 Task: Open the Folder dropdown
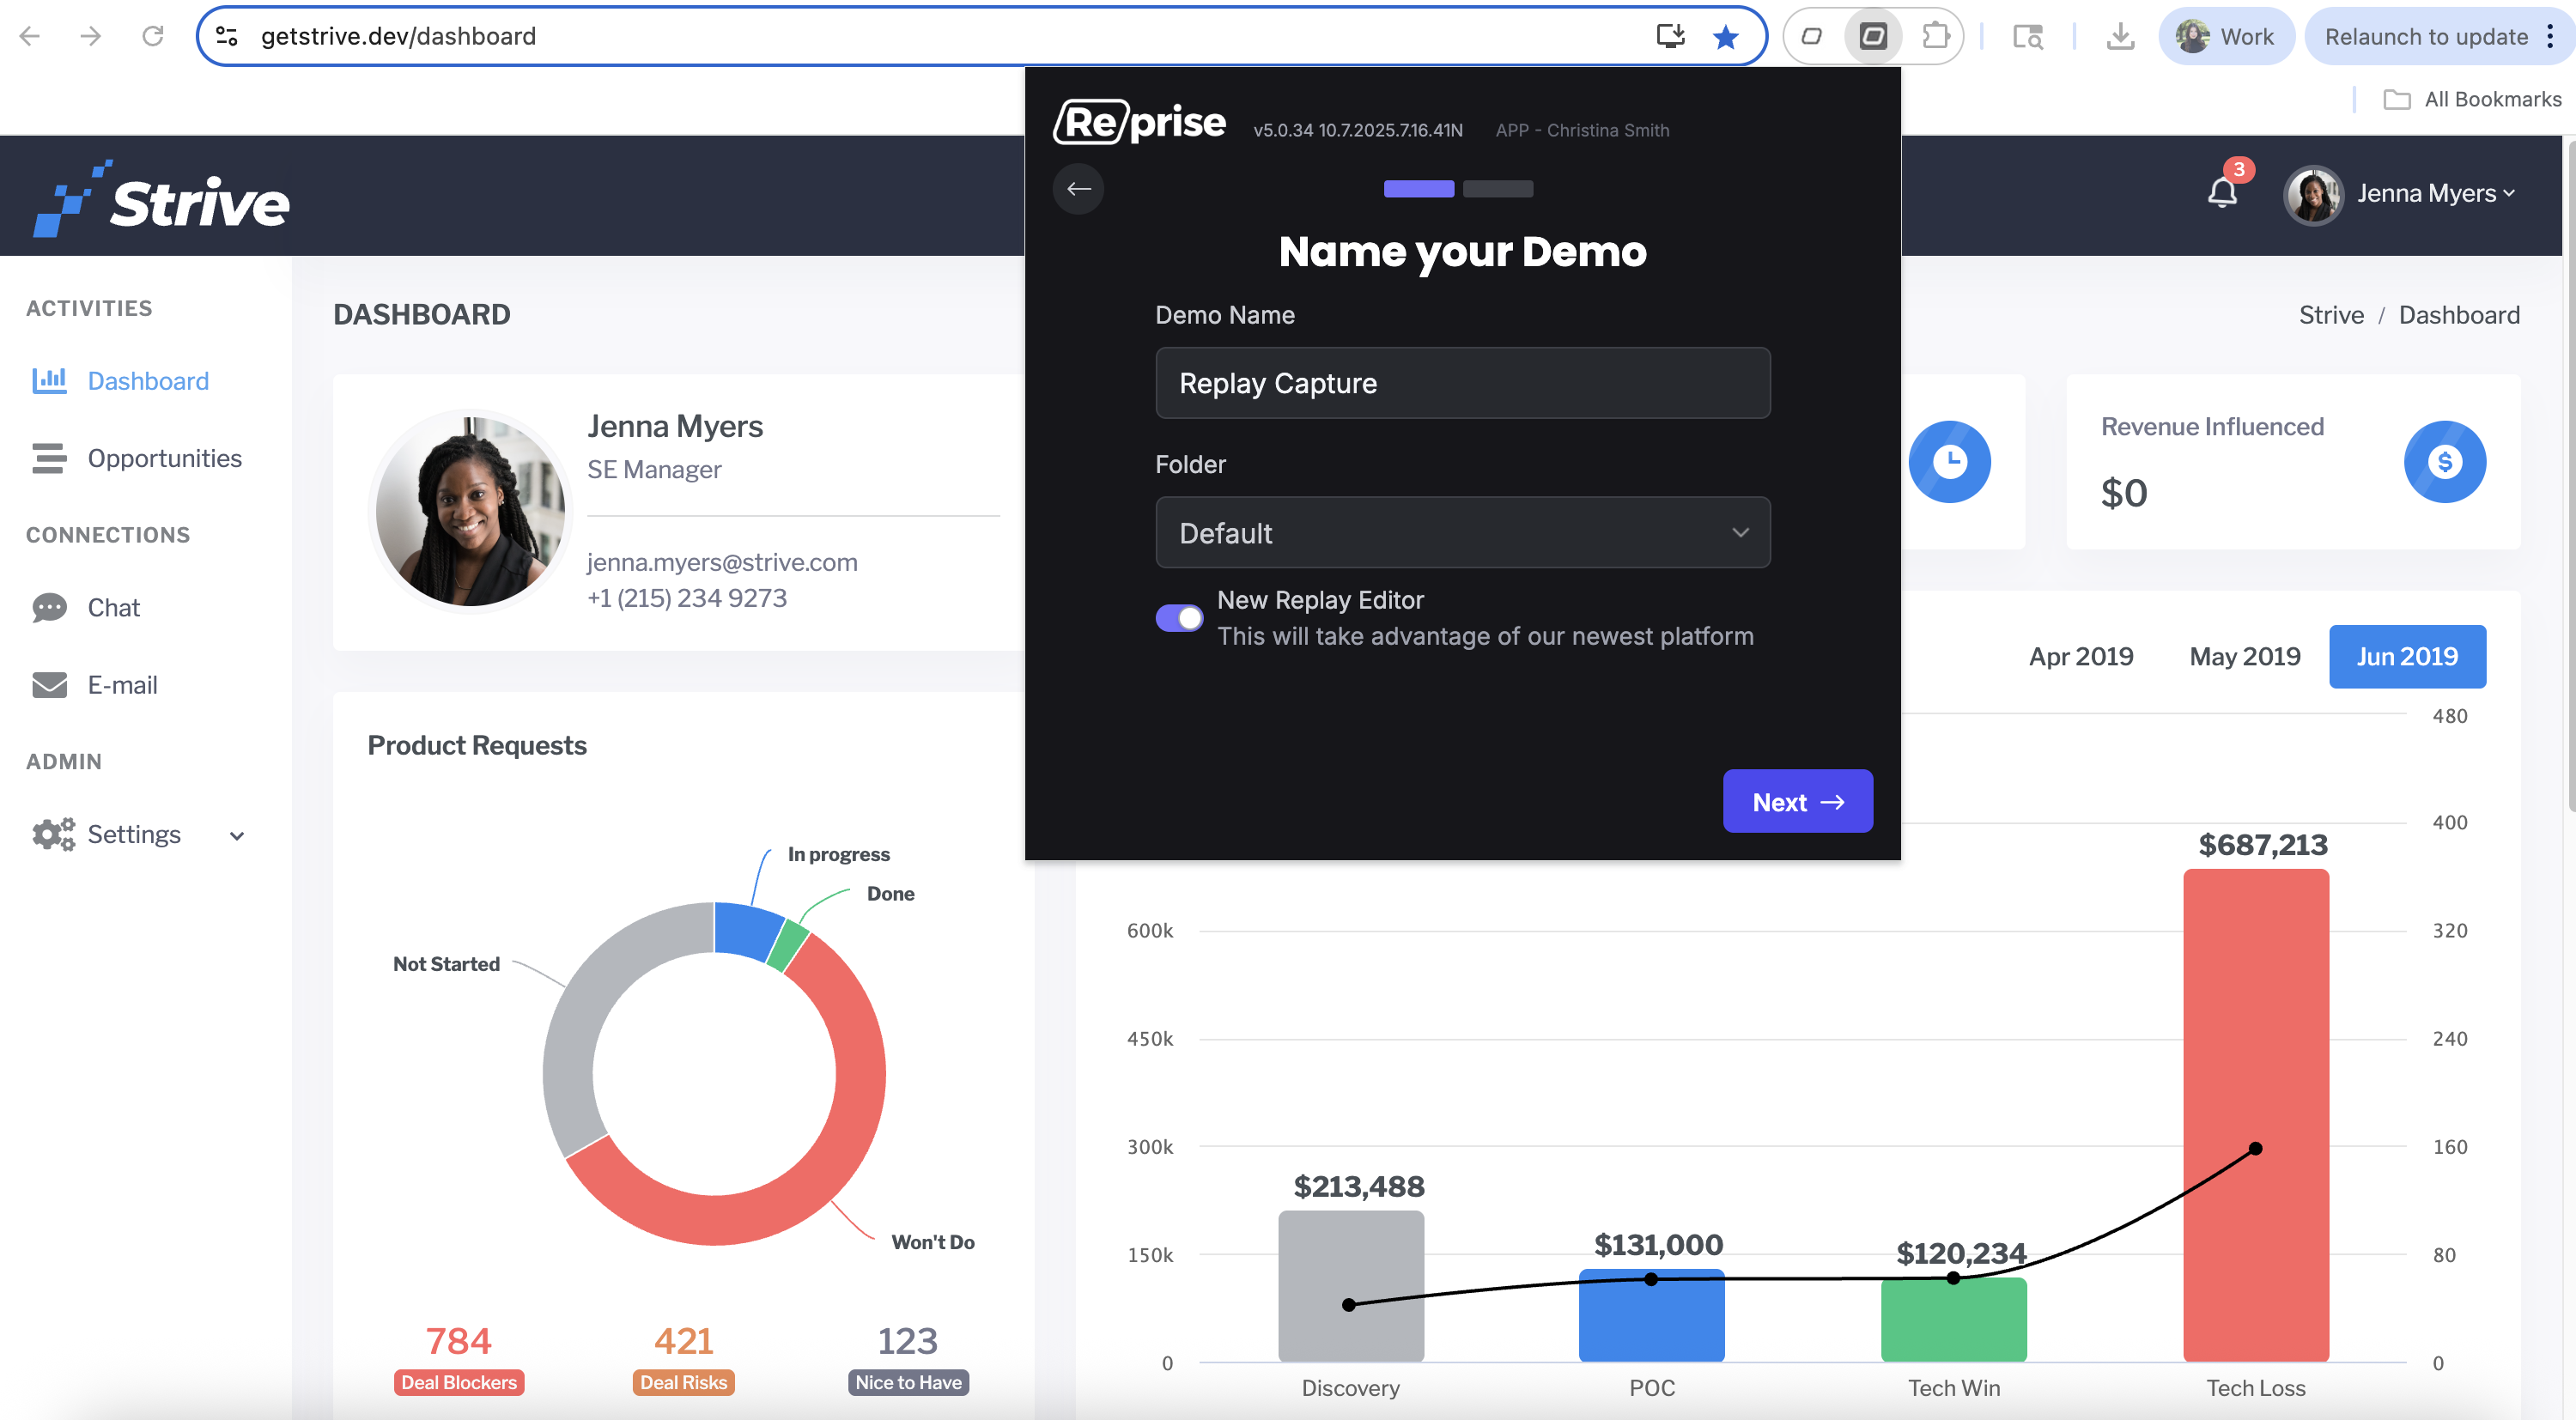[x=1462, y=533]
